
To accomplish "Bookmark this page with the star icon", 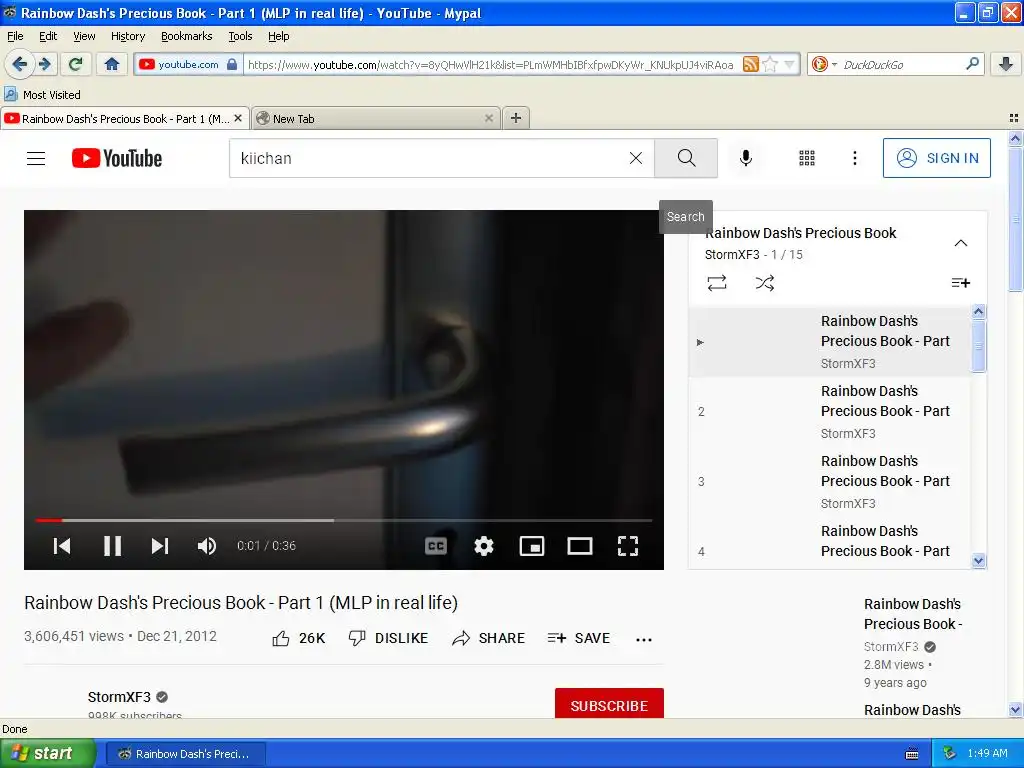I will [x=770, y=64].
